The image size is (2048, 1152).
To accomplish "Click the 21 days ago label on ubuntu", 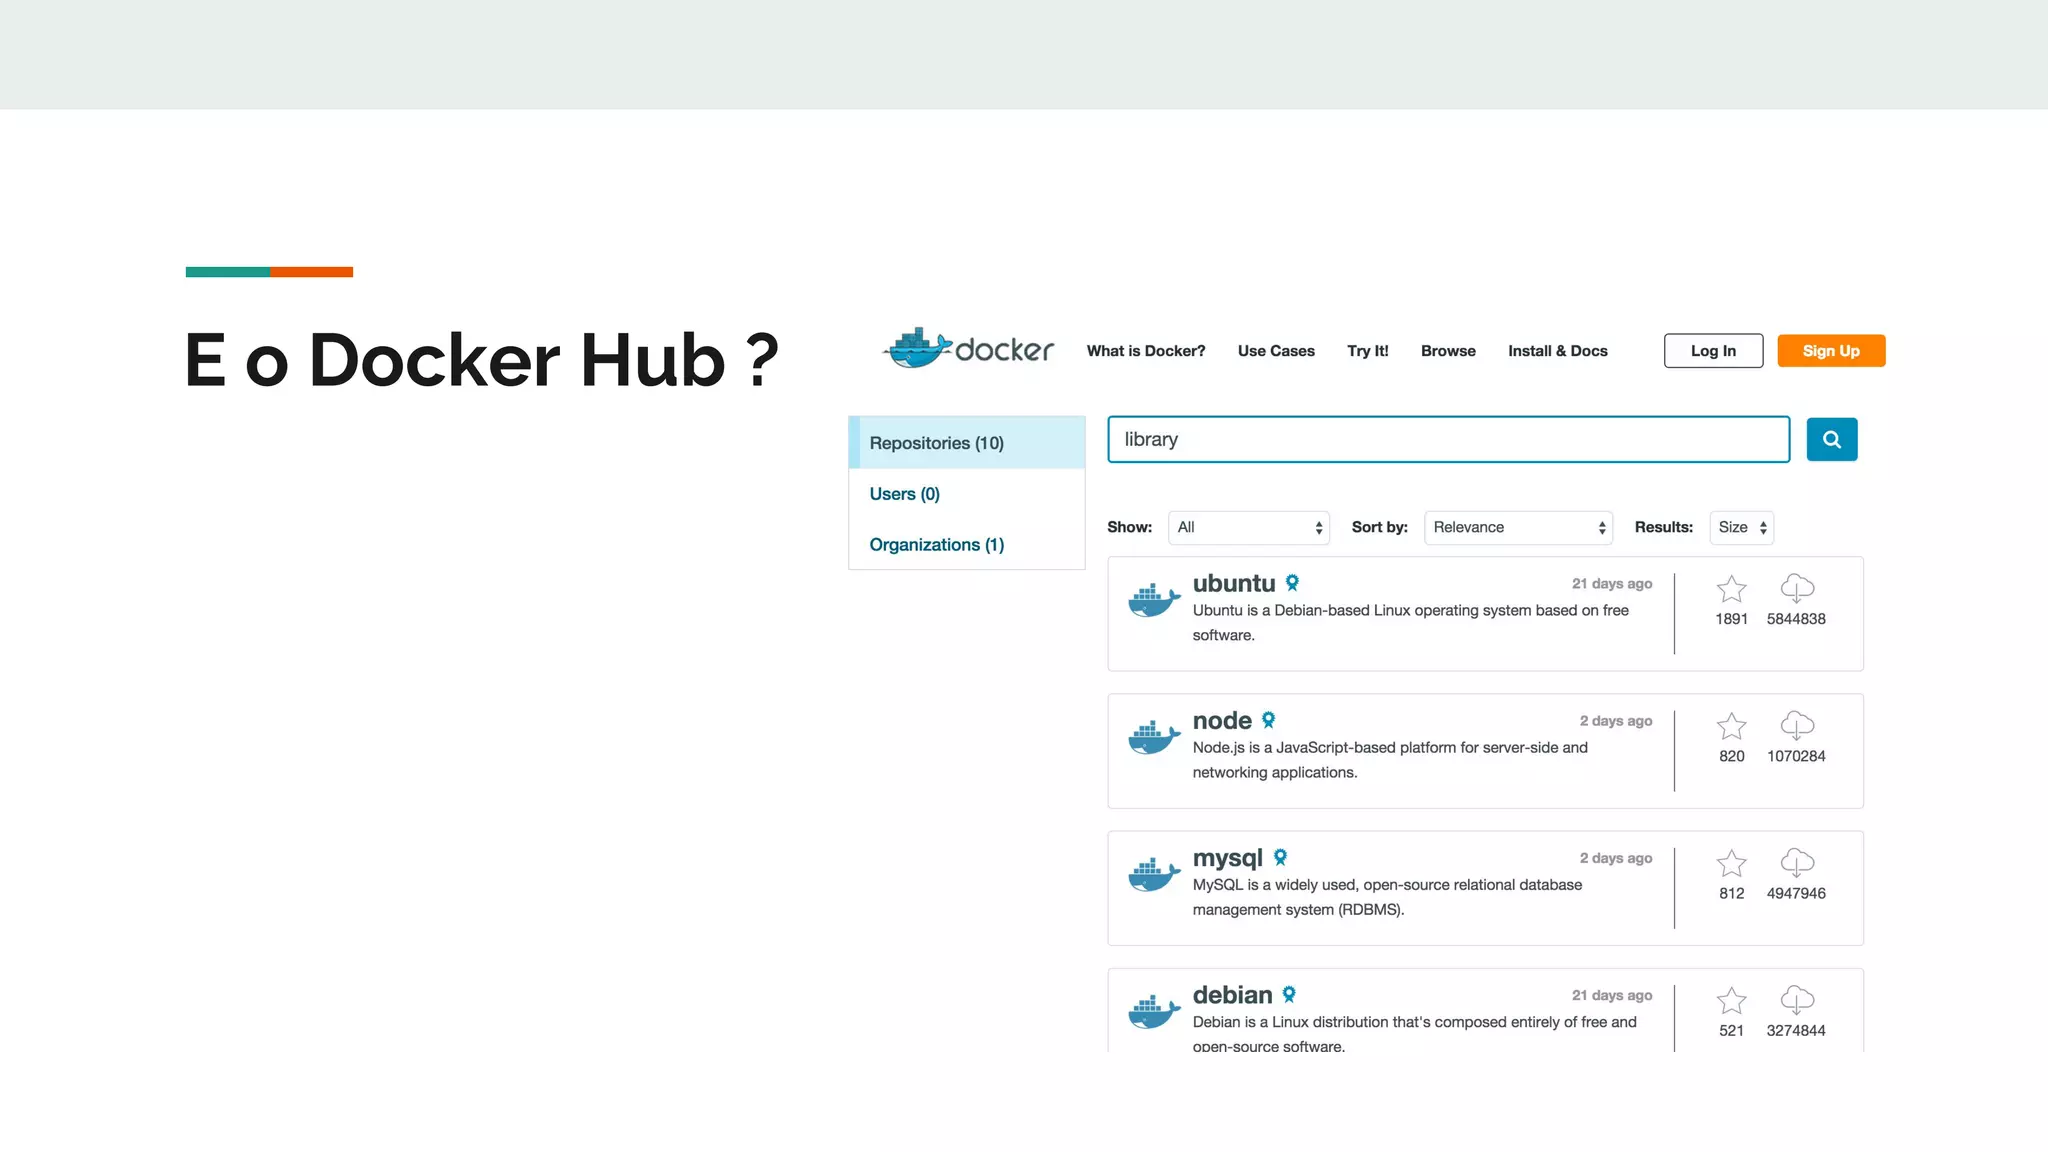I will pos(1611,583).
